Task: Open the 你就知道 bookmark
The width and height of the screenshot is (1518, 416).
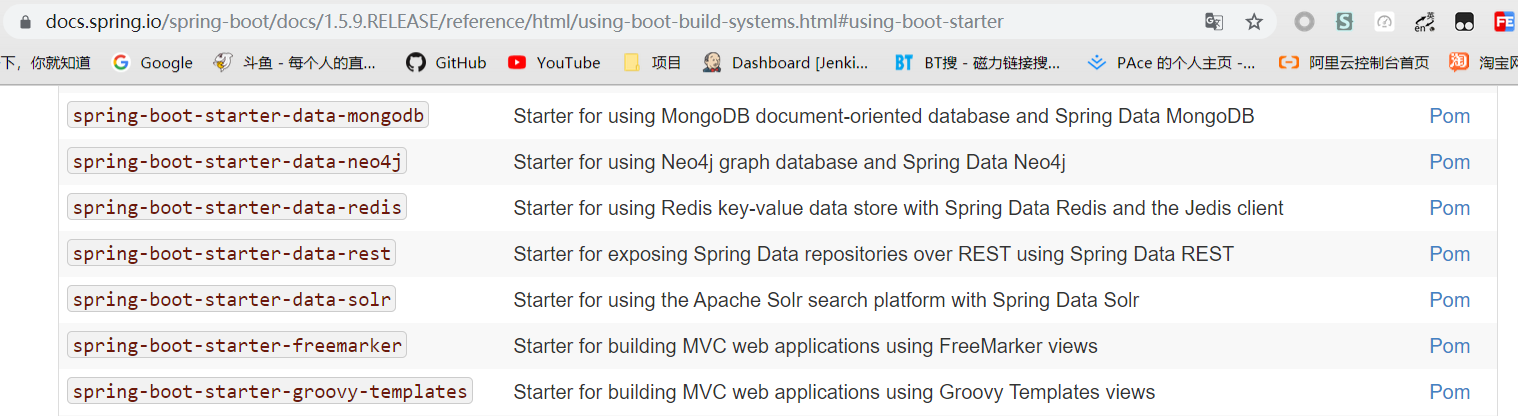Action: click(46, 62)
